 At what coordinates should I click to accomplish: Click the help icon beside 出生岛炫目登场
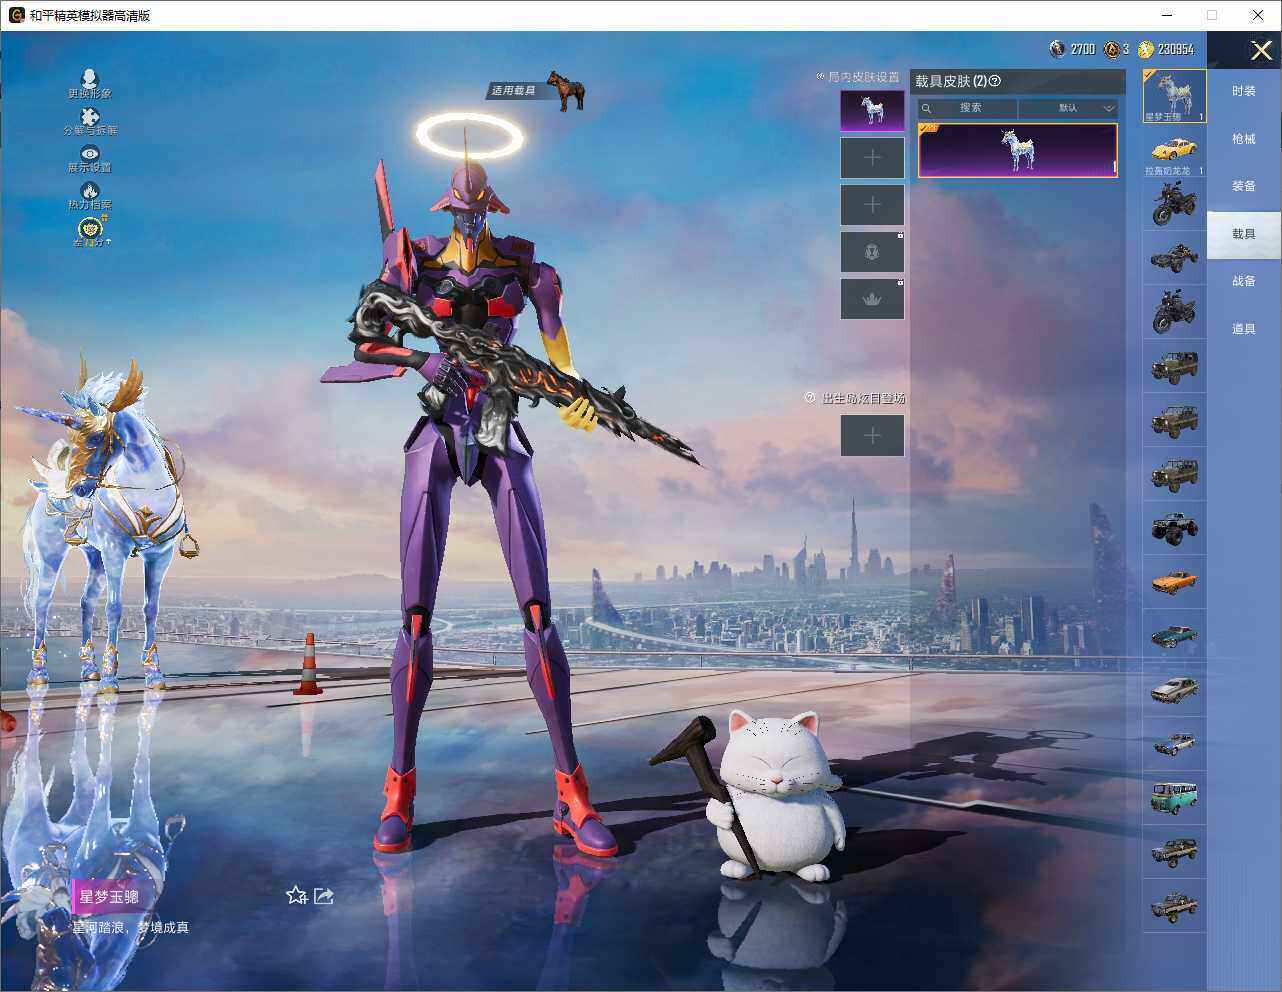[x=810, y=398]
